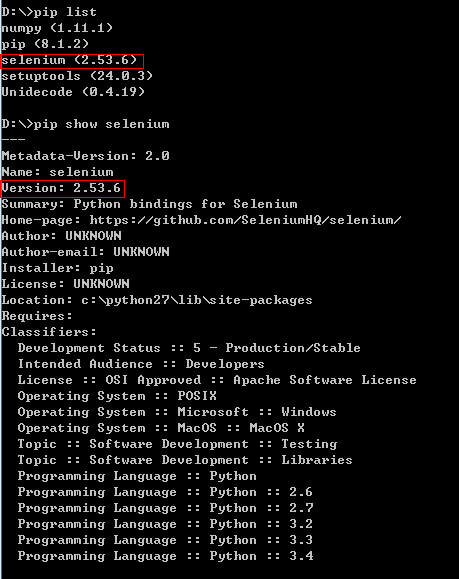This screenshot has width=459, height=579.
Task: Select the red-boxed selenium (2.53.6) line
Action: (x=72, y=61)
